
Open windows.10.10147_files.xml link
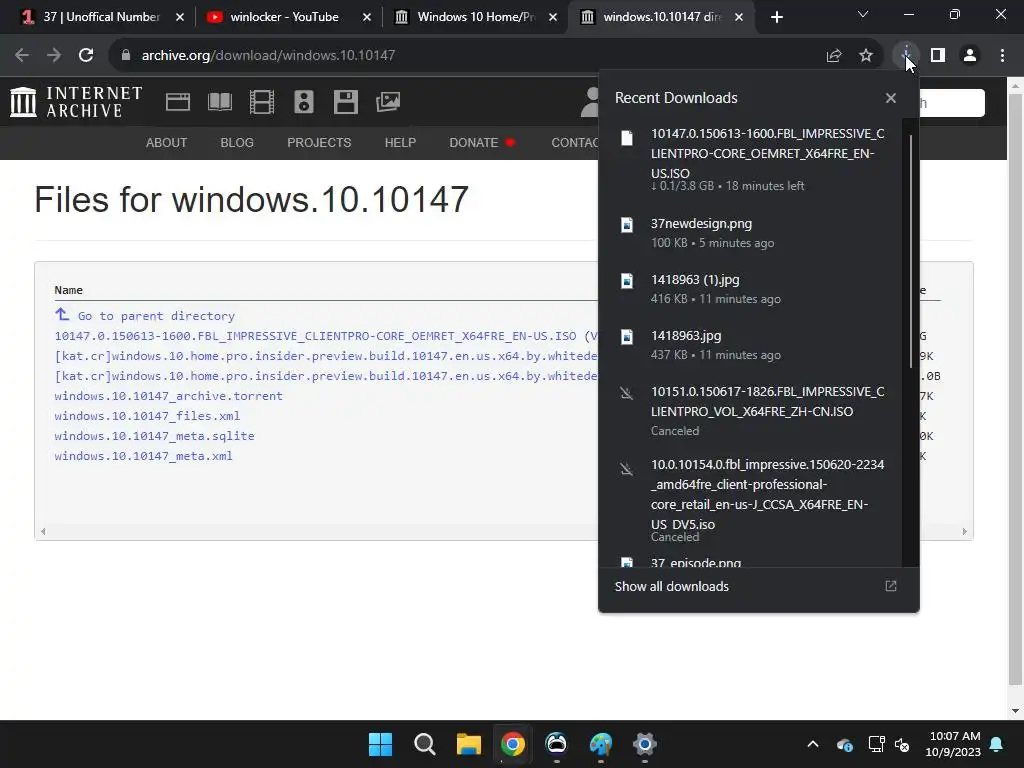tap(148, 416)
